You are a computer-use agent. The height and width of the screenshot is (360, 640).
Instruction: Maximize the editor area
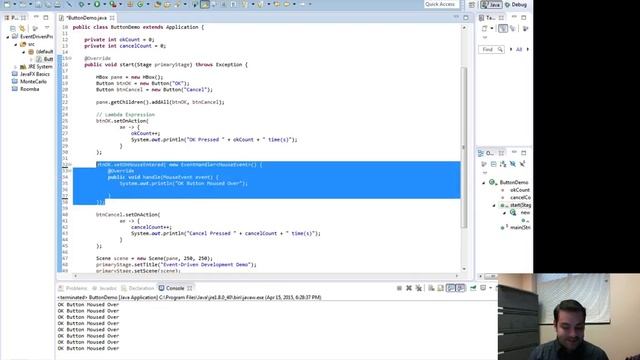tap(466, 18)
